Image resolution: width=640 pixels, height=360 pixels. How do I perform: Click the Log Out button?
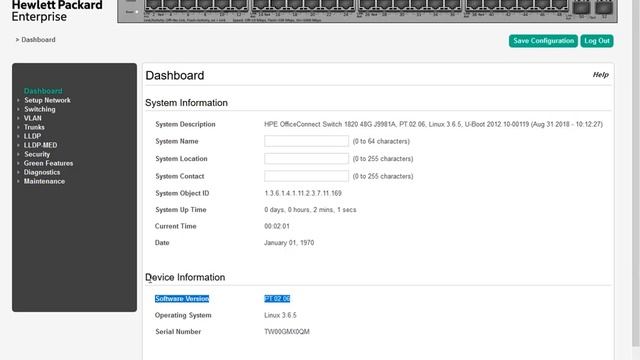click(x=597, y=41)
